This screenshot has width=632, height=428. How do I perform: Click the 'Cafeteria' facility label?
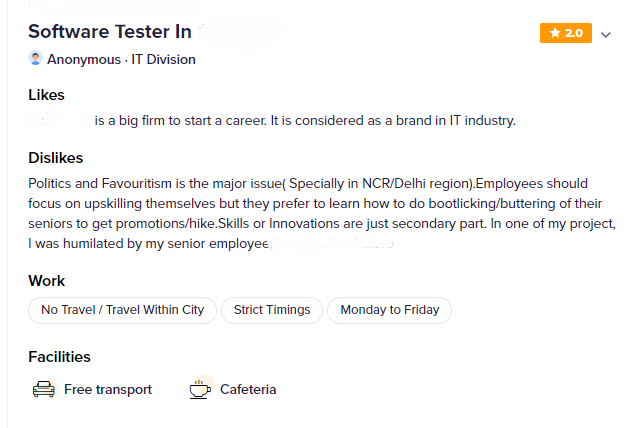coord(248,389)
